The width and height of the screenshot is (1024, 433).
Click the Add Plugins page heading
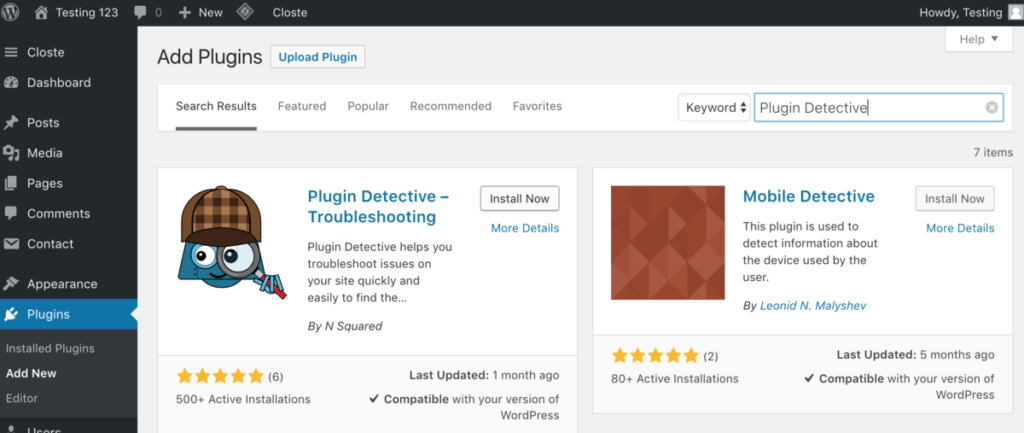pos(210,57)
